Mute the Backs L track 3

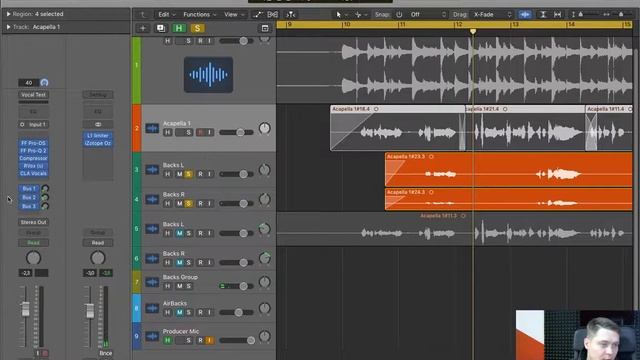point(179,174)
